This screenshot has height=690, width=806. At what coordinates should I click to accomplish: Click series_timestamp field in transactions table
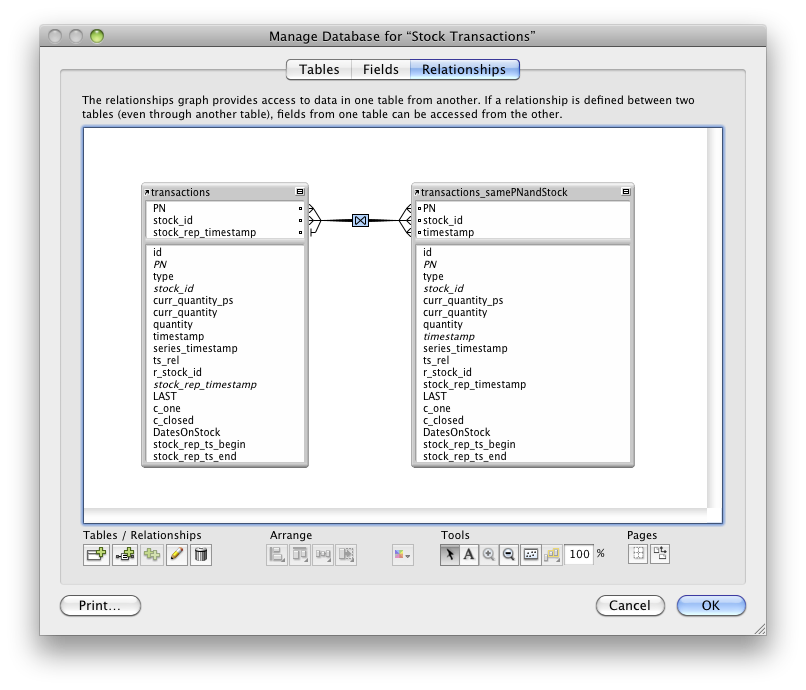pos(195,348)
